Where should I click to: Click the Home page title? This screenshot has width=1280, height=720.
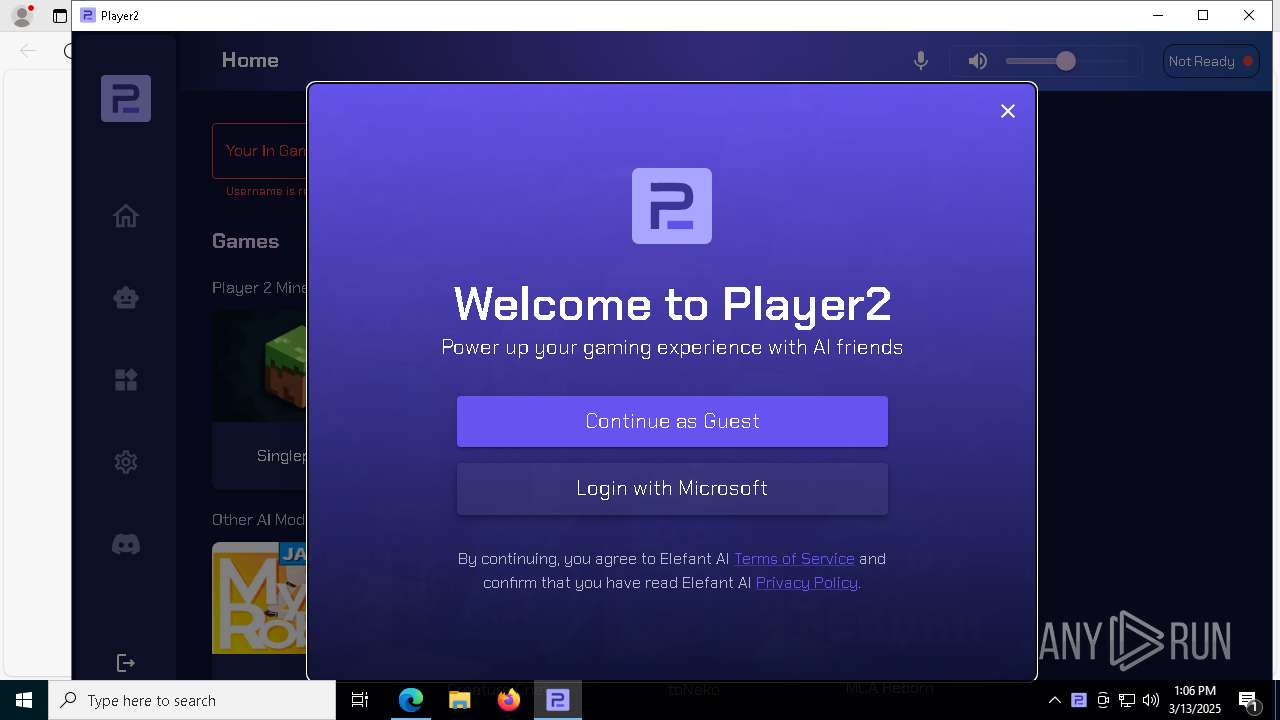pyautogui.click(x=250, y=60)
